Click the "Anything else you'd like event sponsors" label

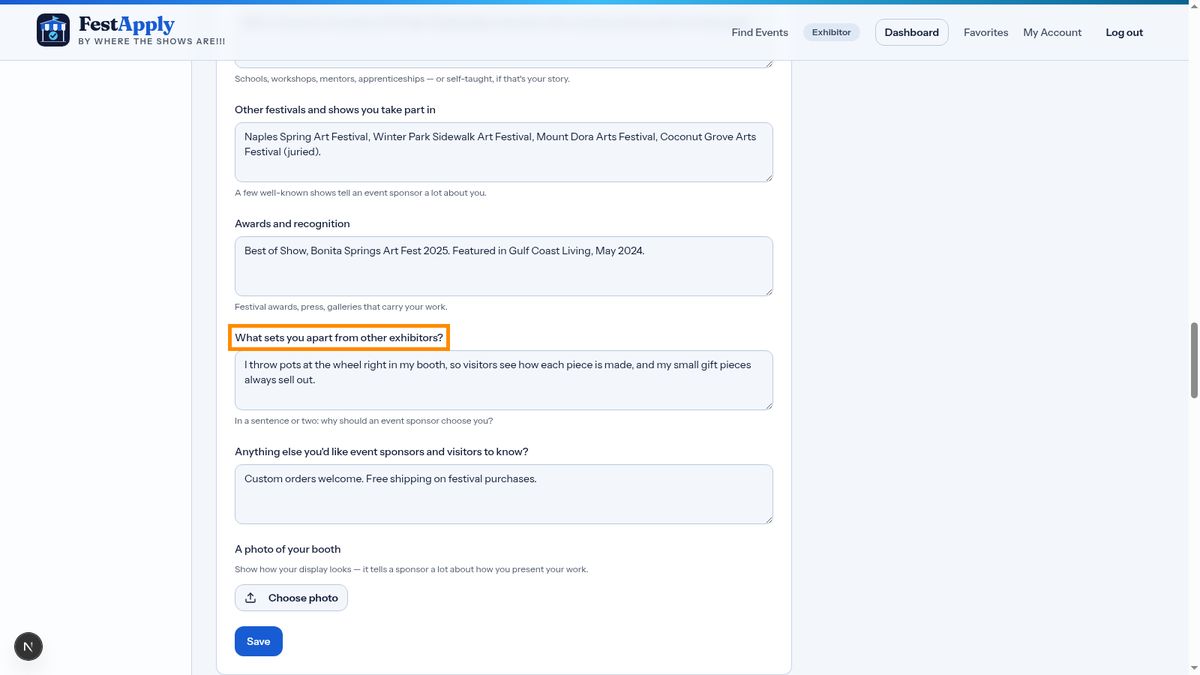click(x=382, y=452)
